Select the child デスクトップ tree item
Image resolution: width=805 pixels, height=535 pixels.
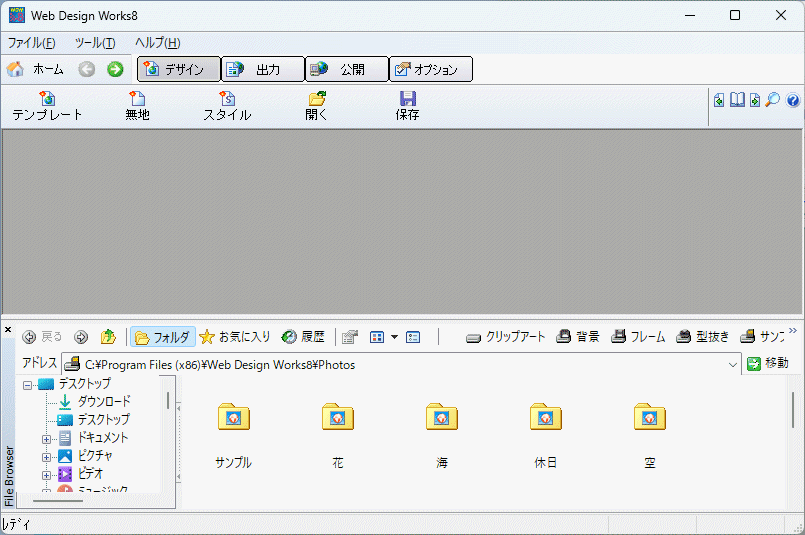click(103, 419)
